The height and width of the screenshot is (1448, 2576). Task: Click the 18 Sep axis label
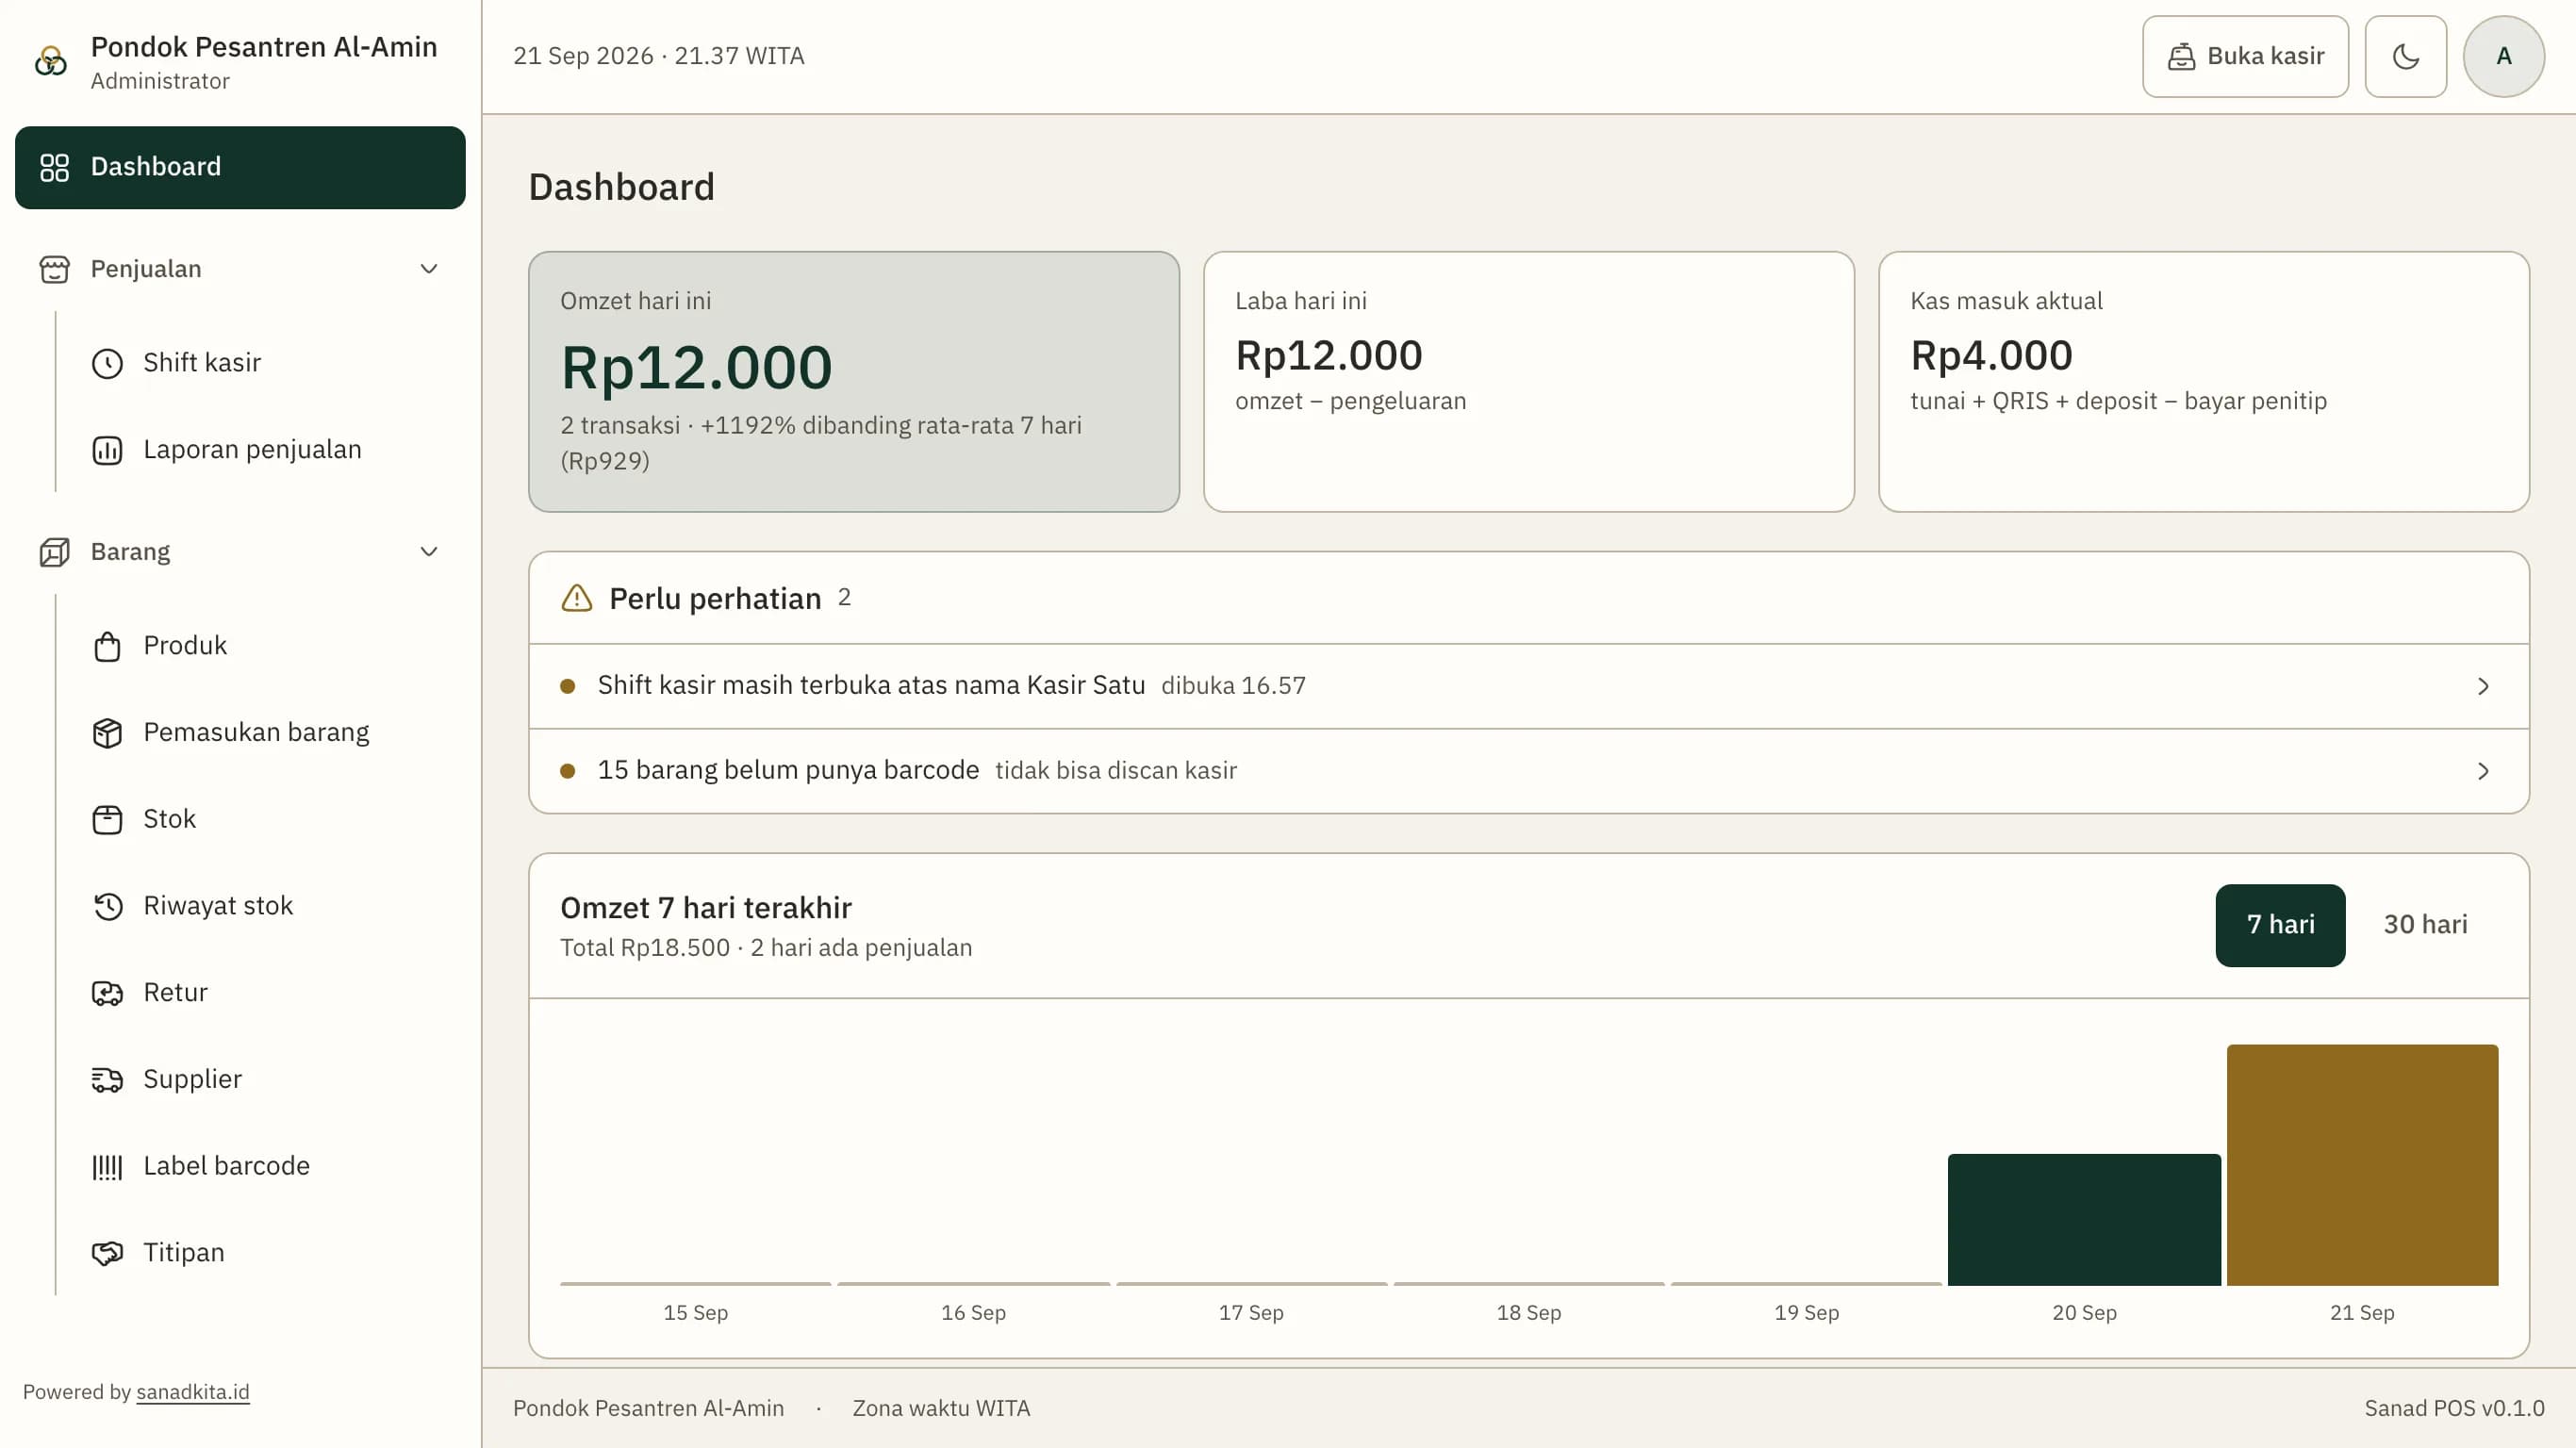[x=1529, y=1313]
